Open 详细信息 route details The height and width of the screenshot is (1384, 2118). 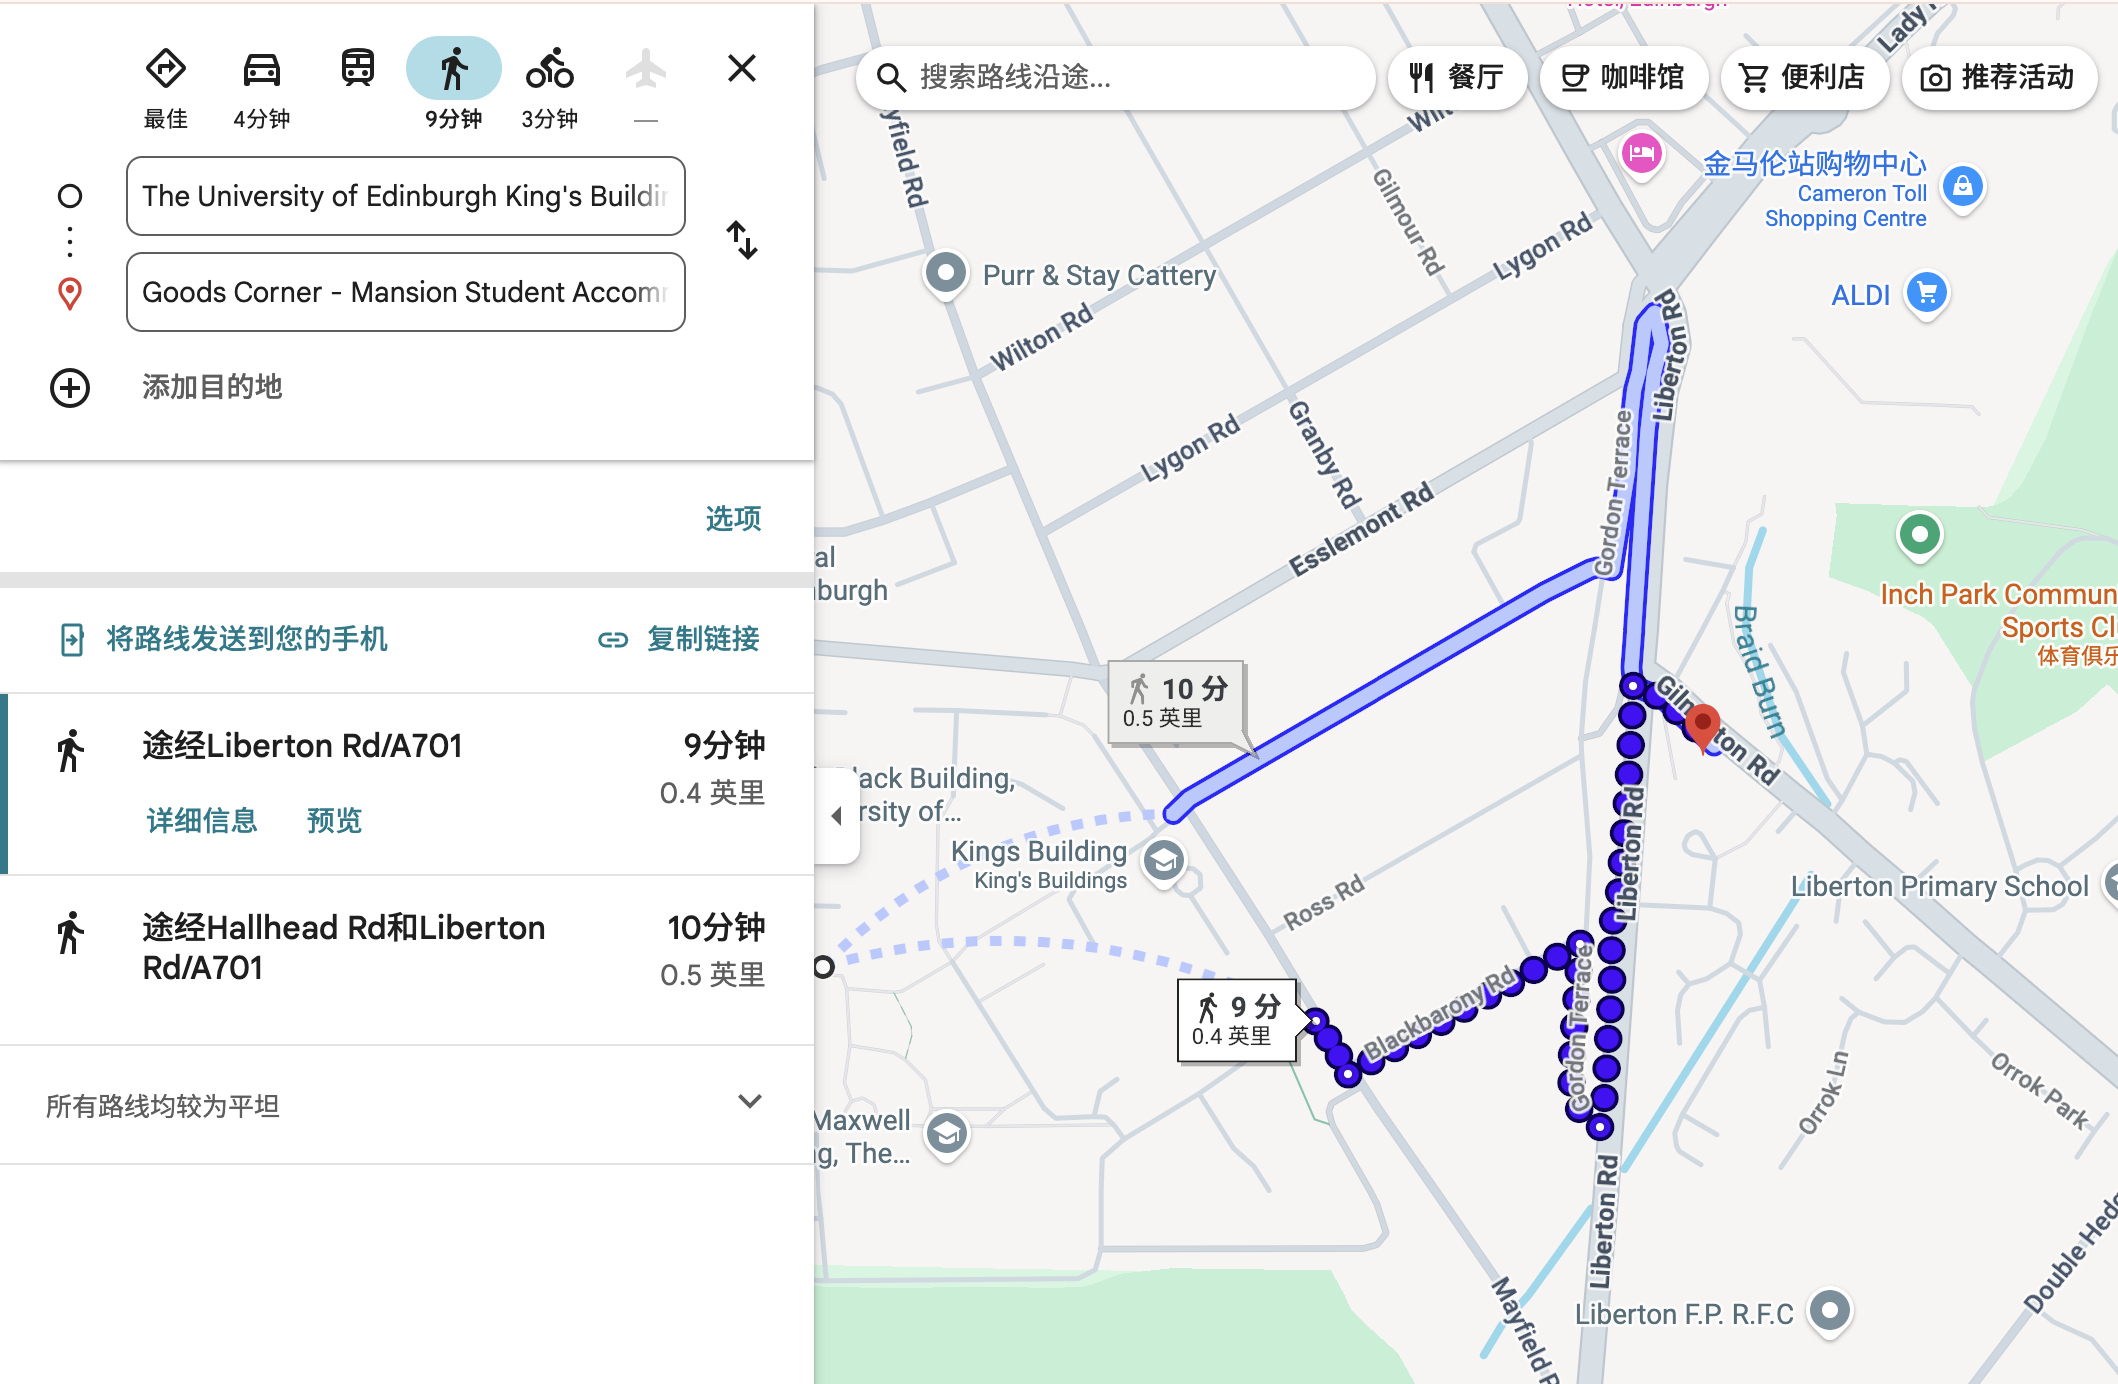[x=201, y=821]
